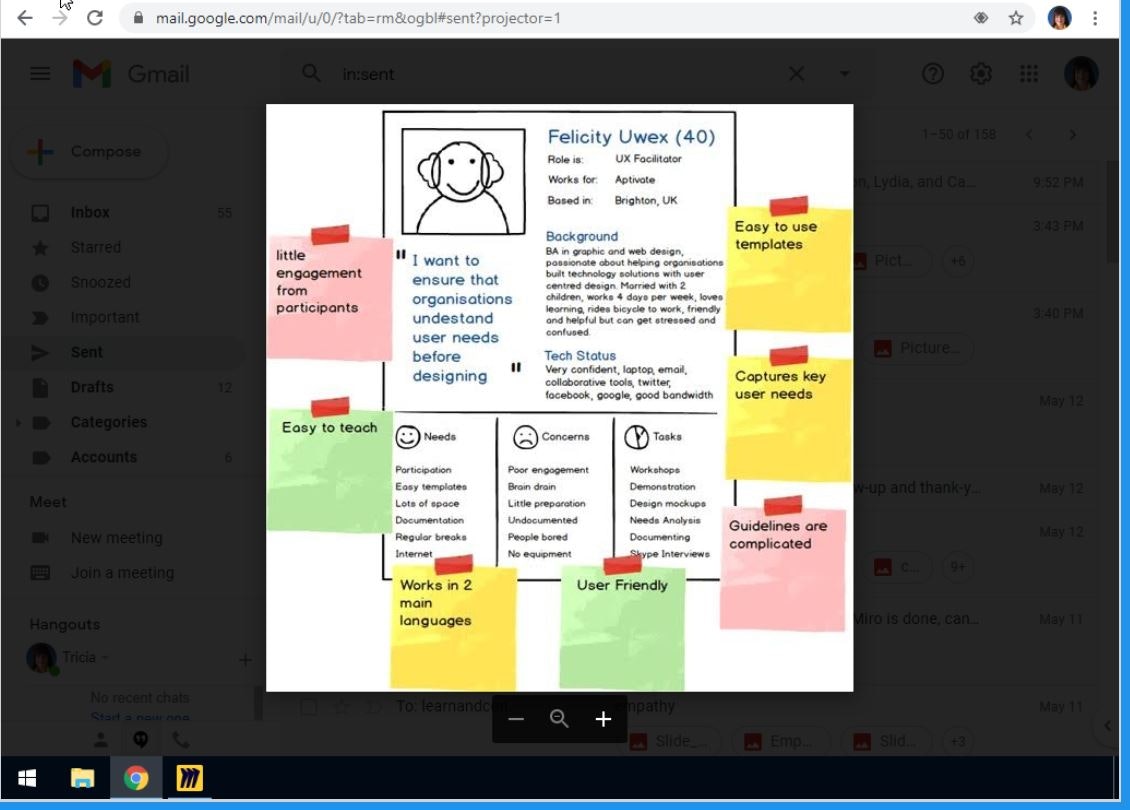1130x810 pixels.
Task: Click the Felicity Uwex persona image
Action: tap(559, 398)
